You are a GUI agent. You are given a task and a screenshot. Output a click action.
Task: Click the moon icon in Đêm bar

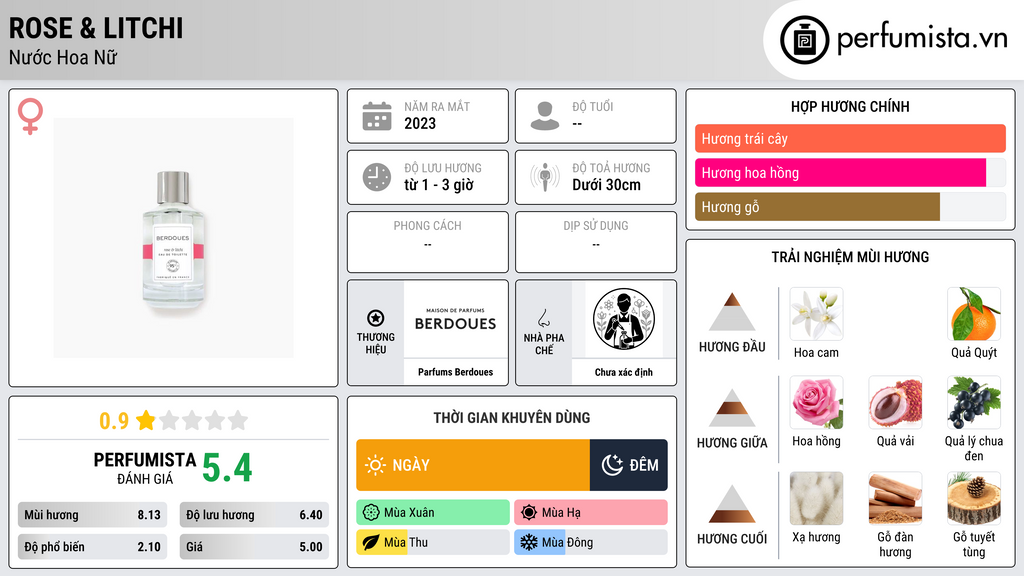coord(612,465)
